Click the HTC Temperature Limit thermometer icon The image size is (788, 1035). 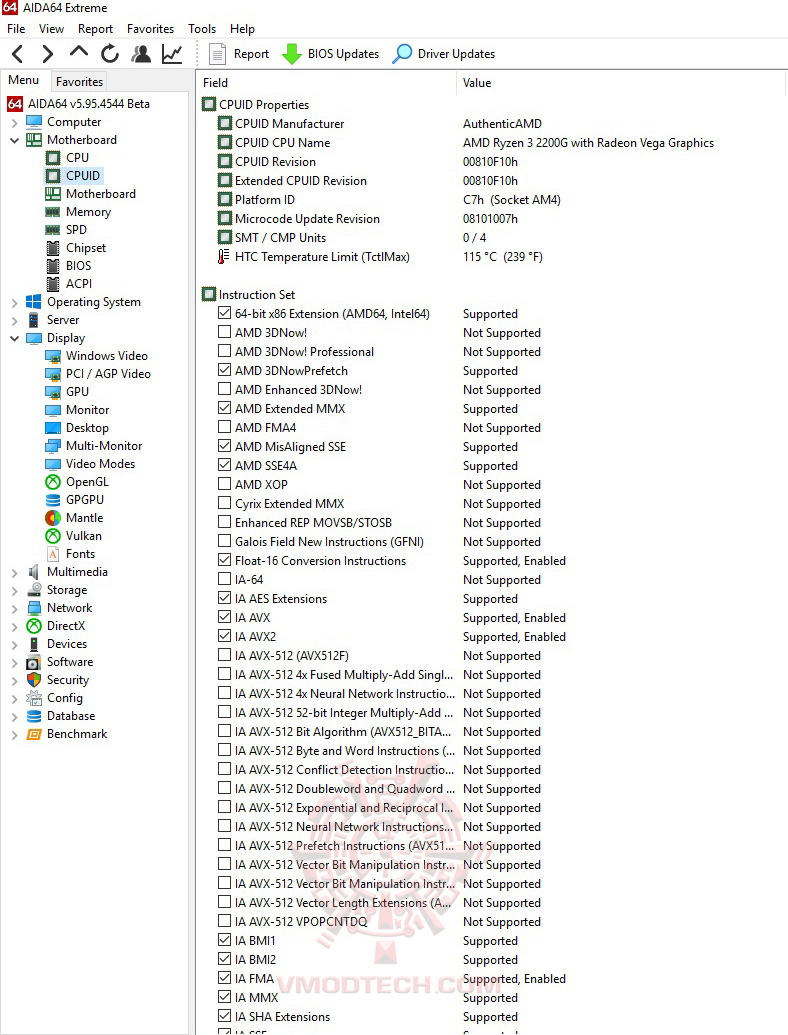tap(224, 257)
